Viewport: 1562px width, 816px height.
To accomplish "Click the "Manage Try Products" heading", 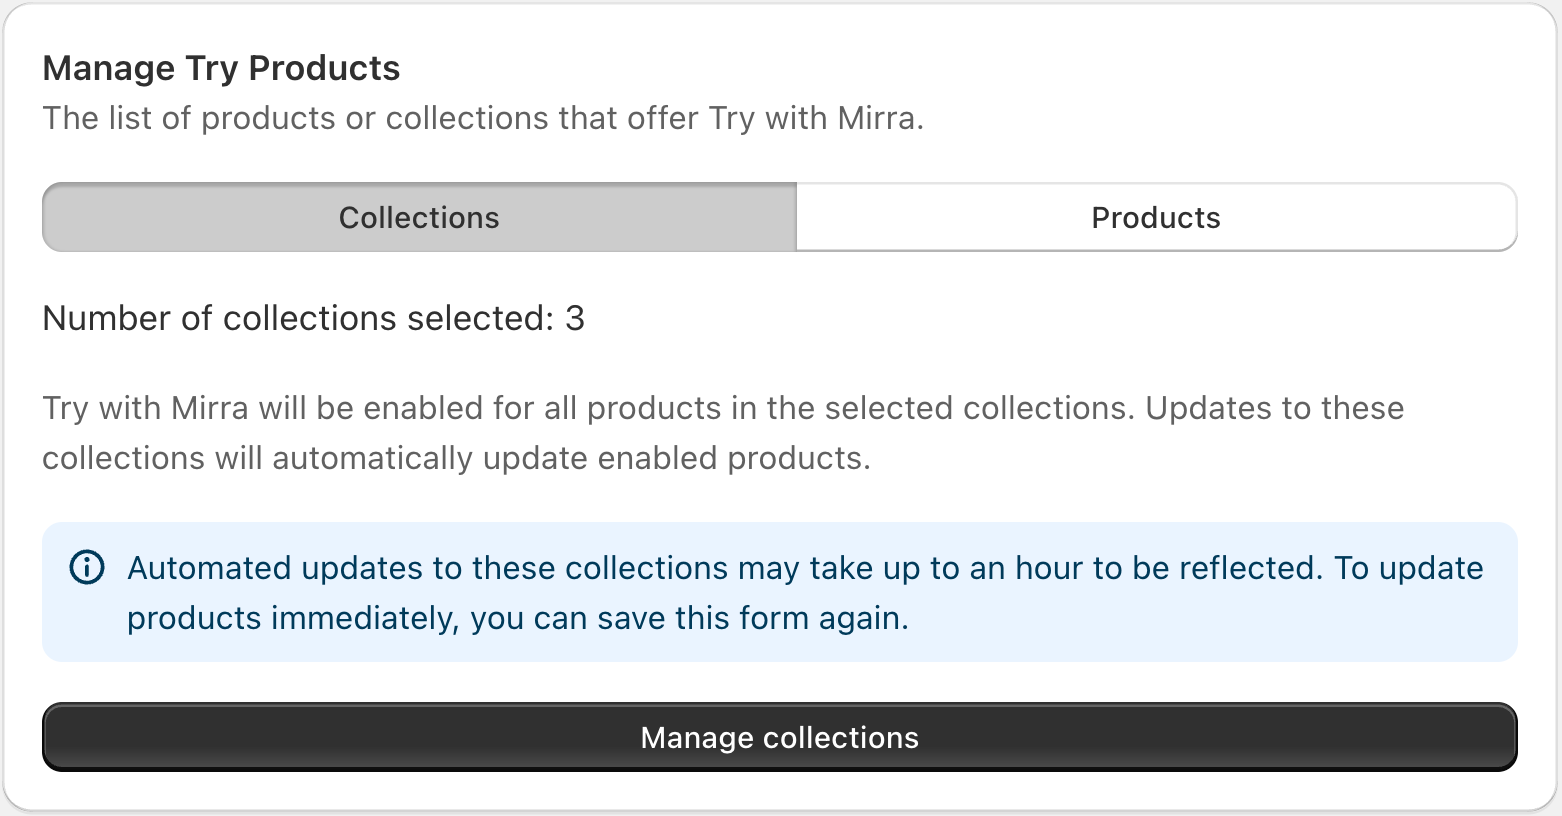I will click(221, 68).
